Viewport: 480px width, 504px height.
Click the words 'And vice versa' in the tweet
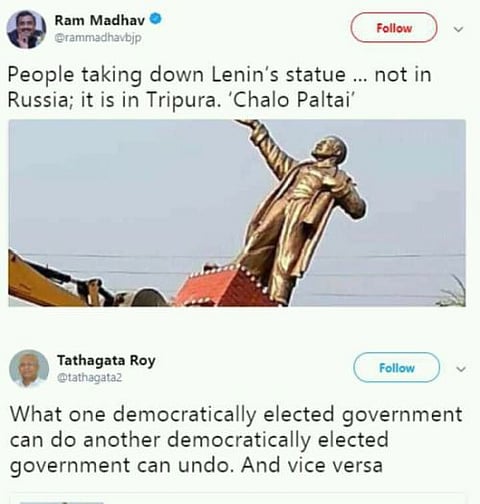coord(312,464)
